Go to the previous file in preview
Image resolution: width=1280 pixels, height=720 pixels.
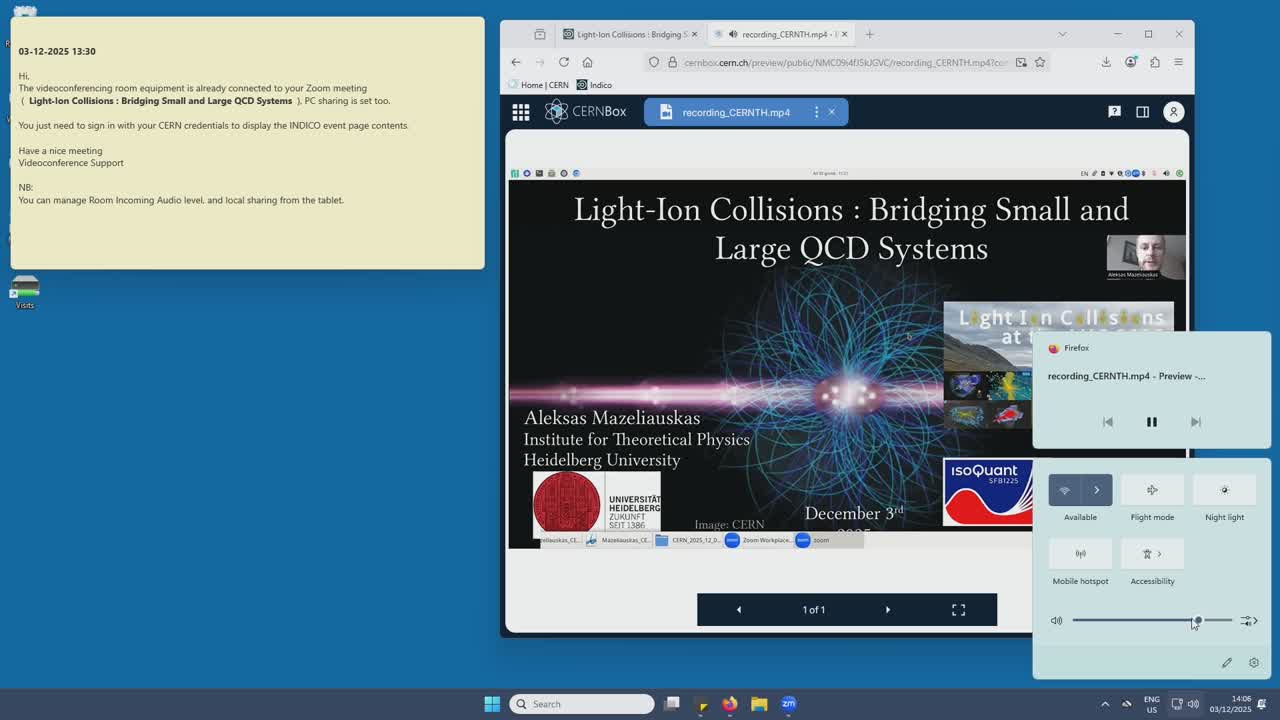pyautogui.click(x=739, y=610)
